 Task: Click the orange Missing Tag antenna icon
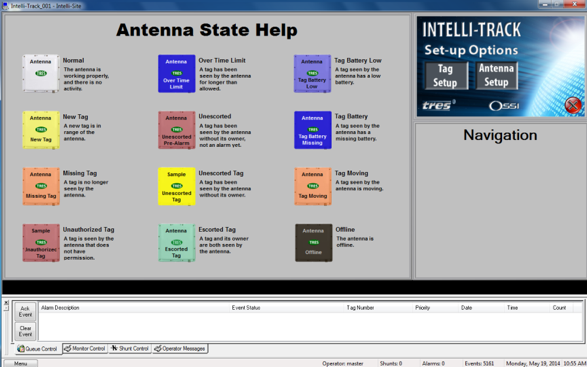point(41,186)
